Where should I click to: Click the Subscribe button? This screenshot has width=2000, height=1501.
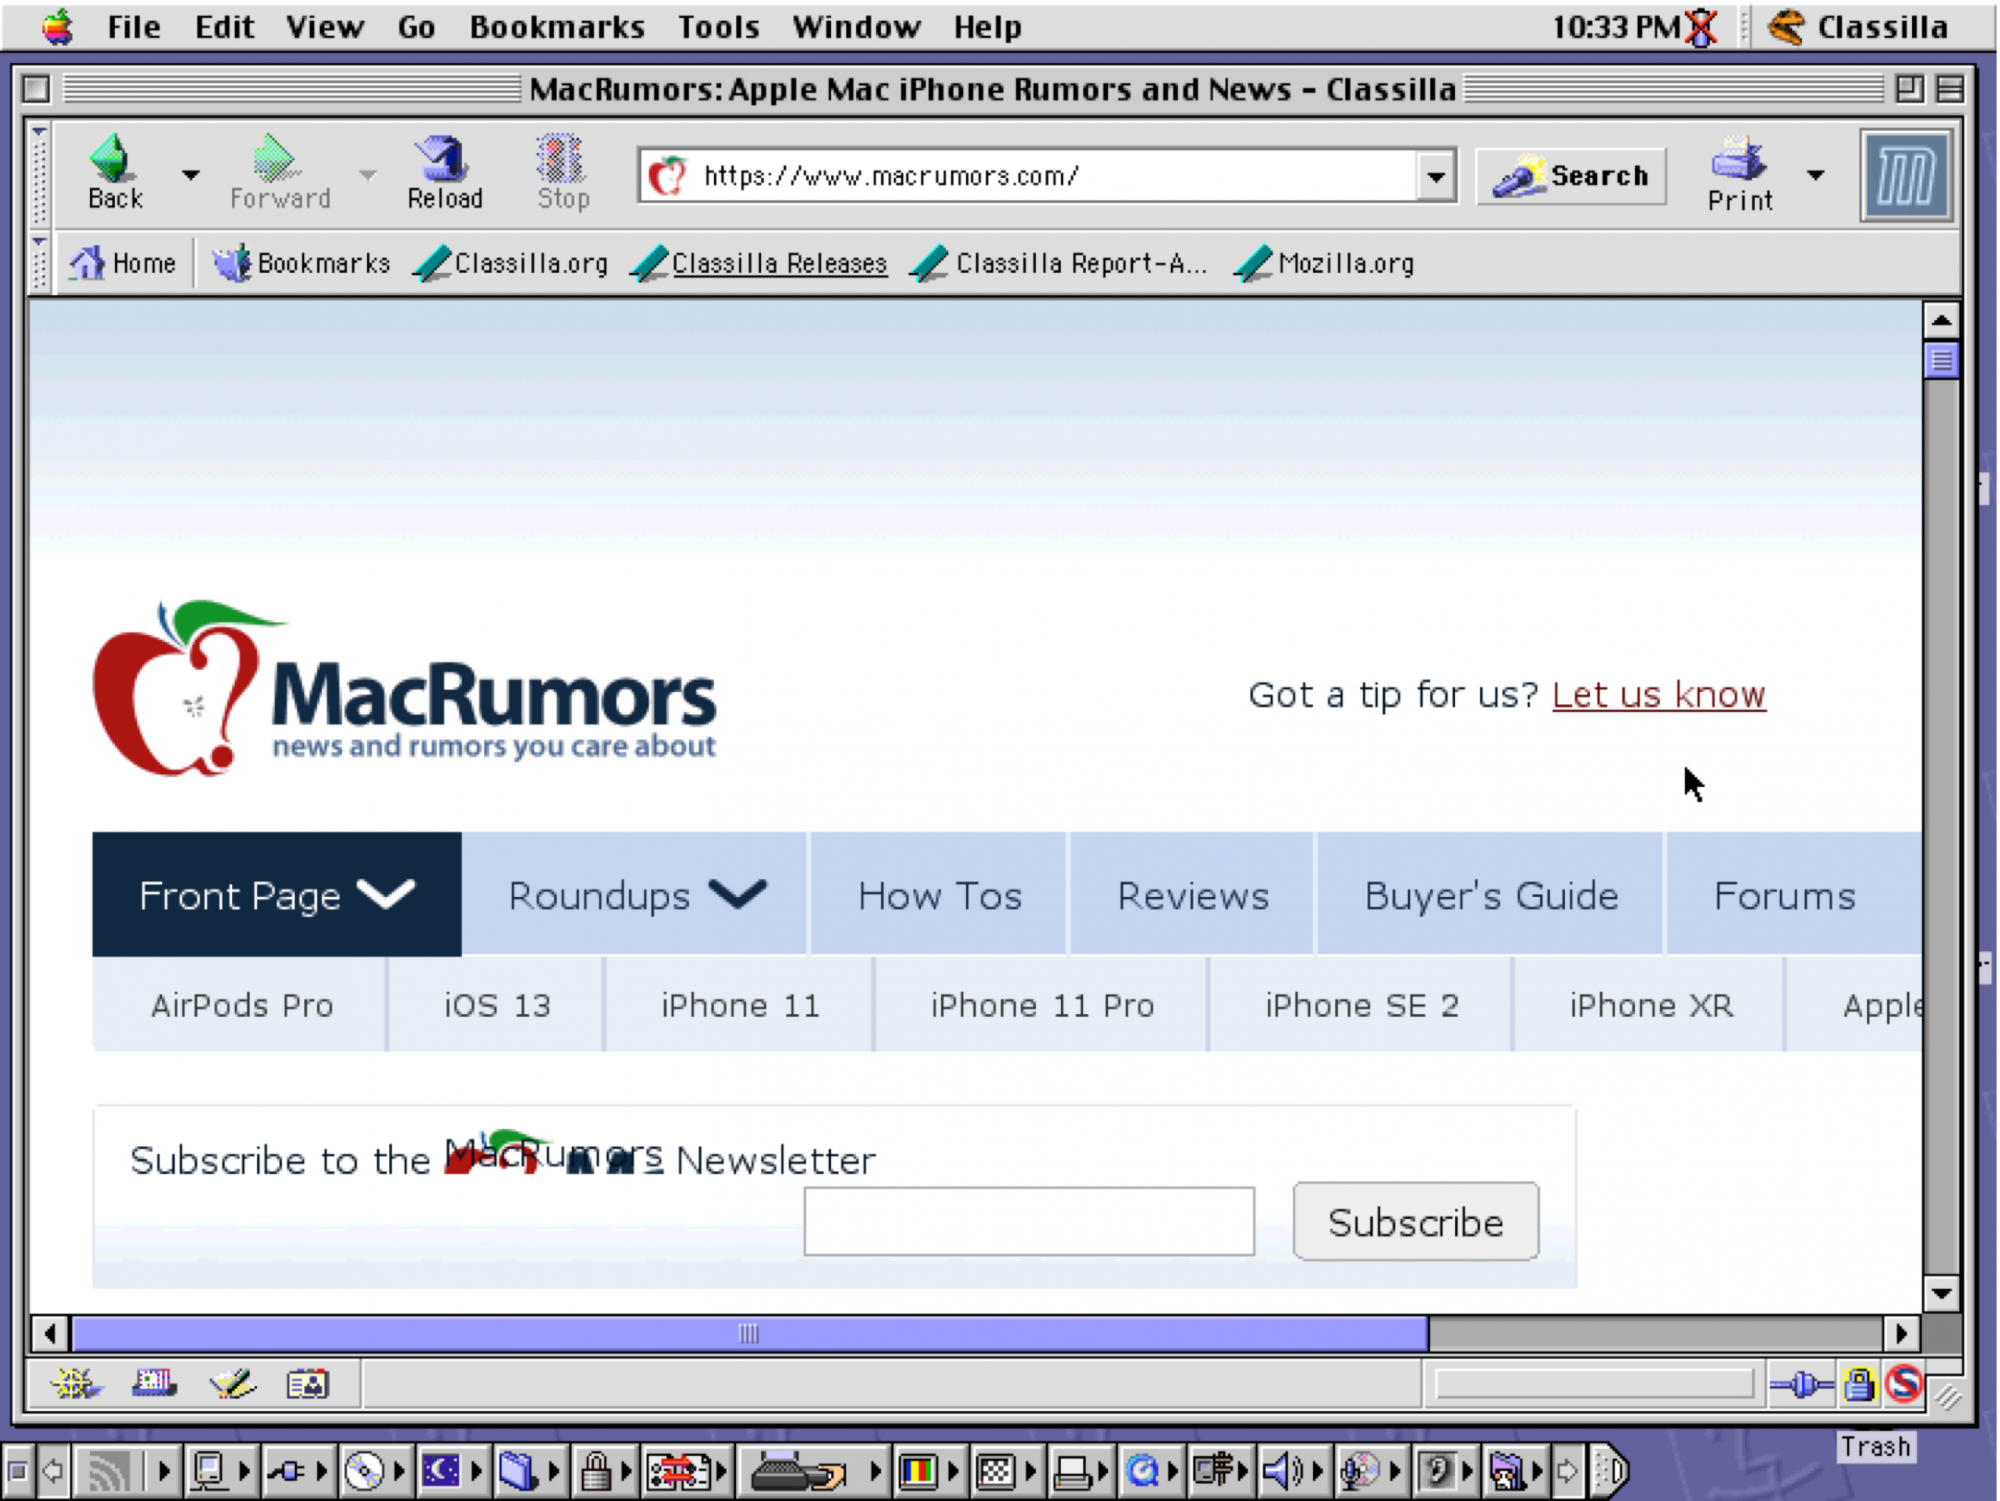point(1415,1221)
